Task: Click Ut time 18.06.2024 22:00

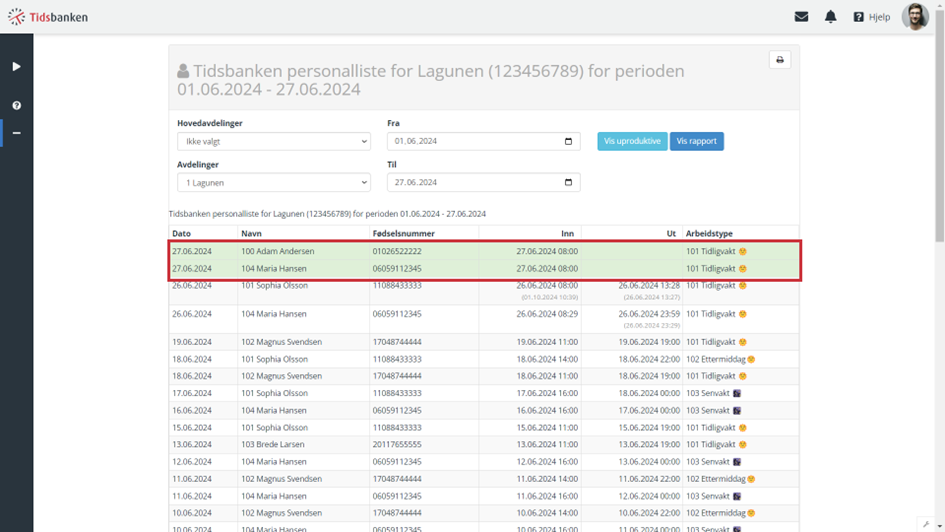Action: [x=649, y=360]
